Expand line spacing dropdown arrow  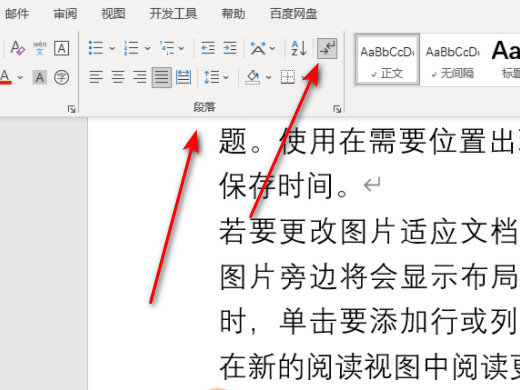(226, 78)
